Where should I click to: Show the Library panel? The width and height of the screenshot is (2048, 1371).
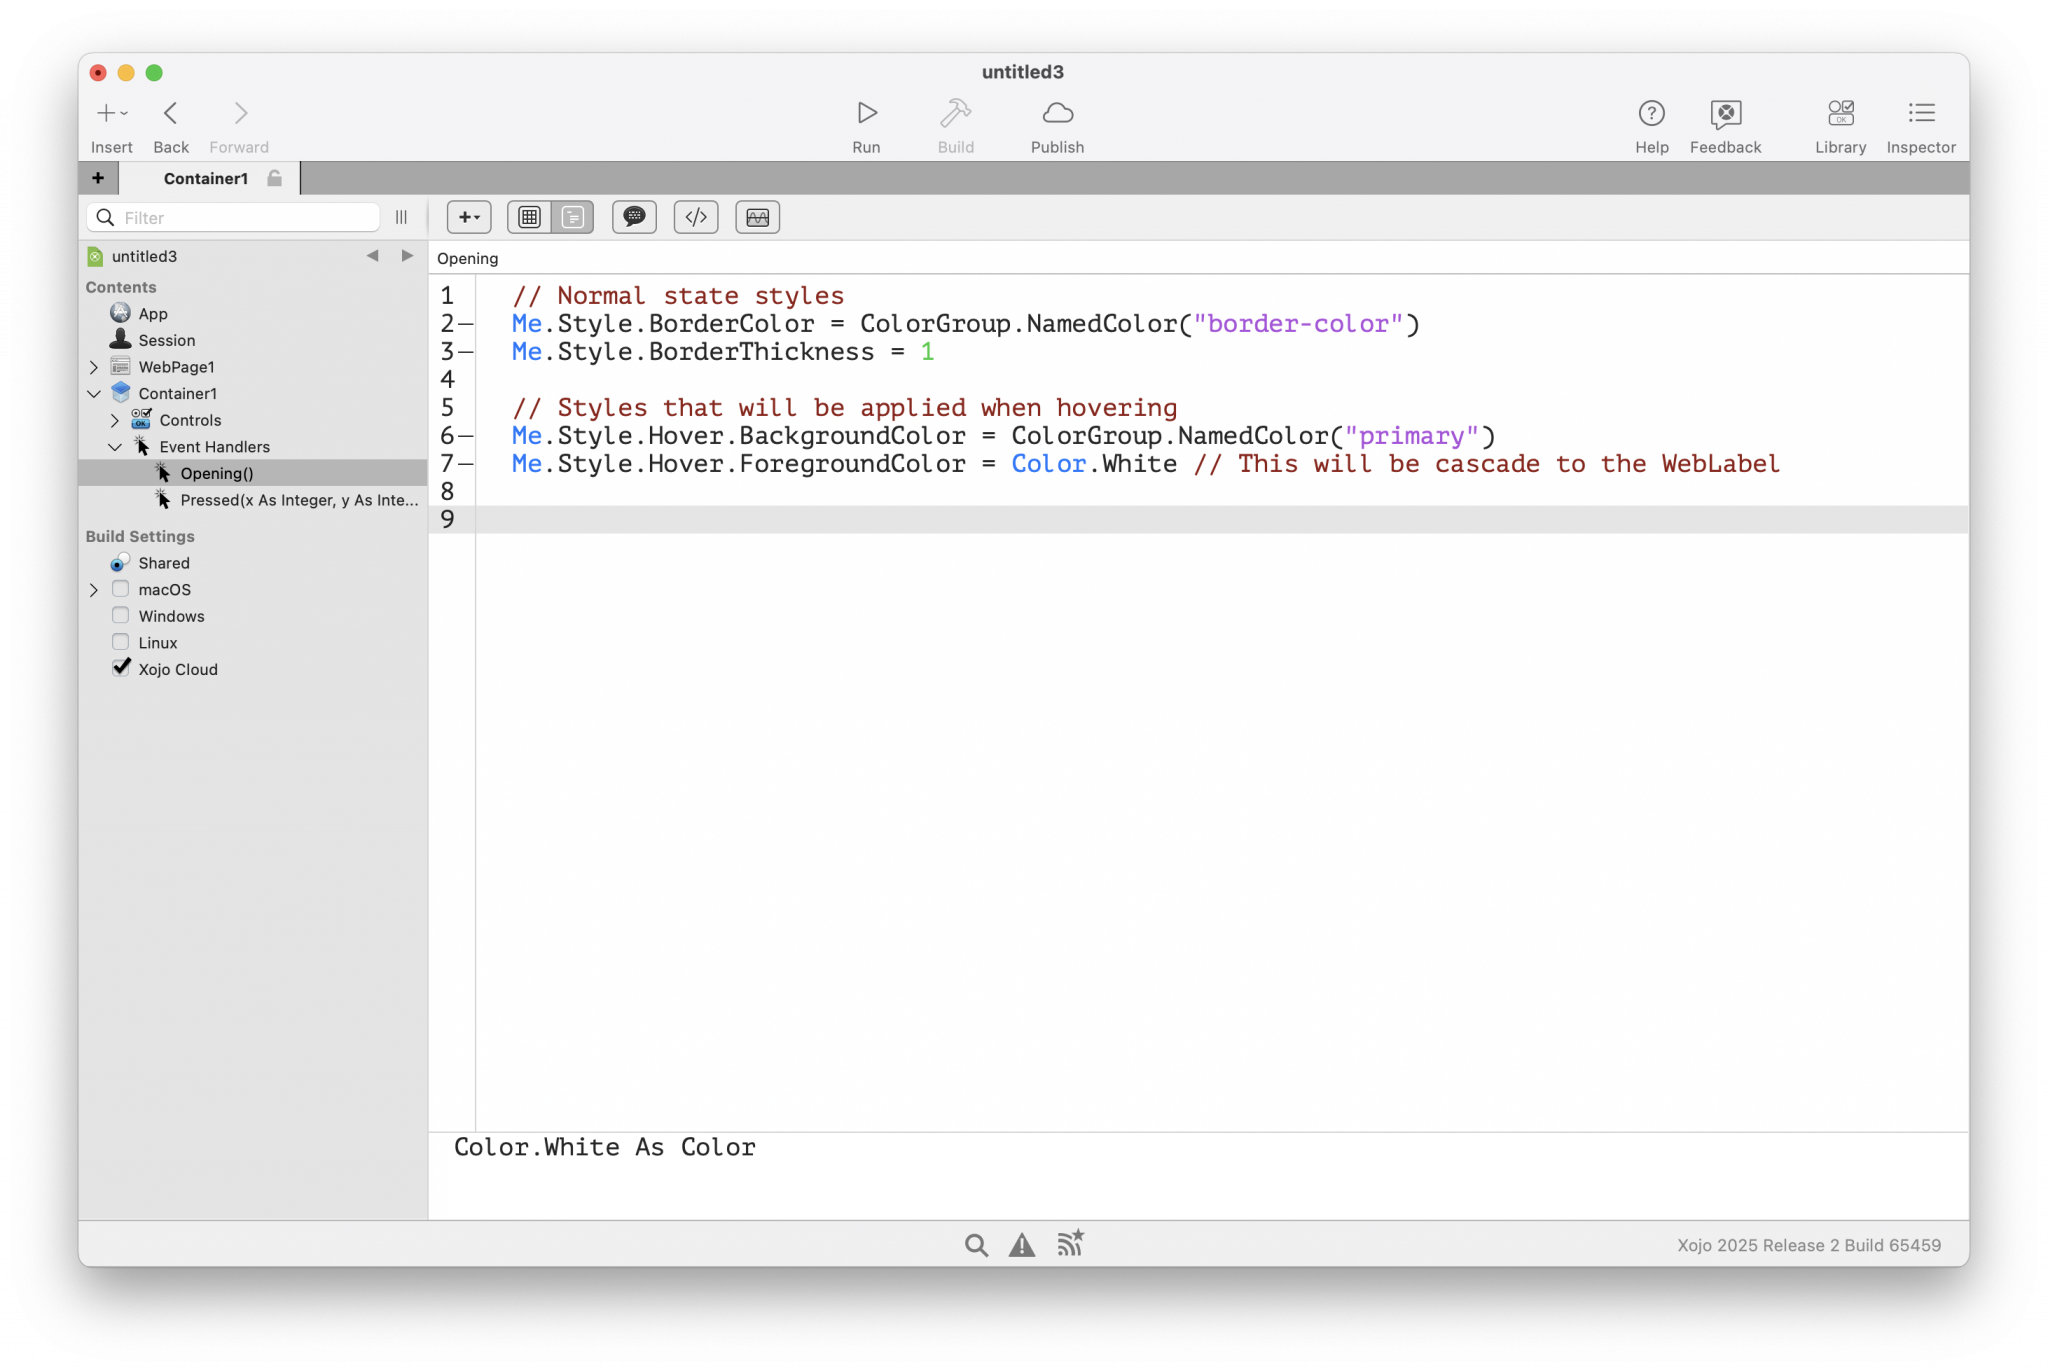pos(1840,113)
